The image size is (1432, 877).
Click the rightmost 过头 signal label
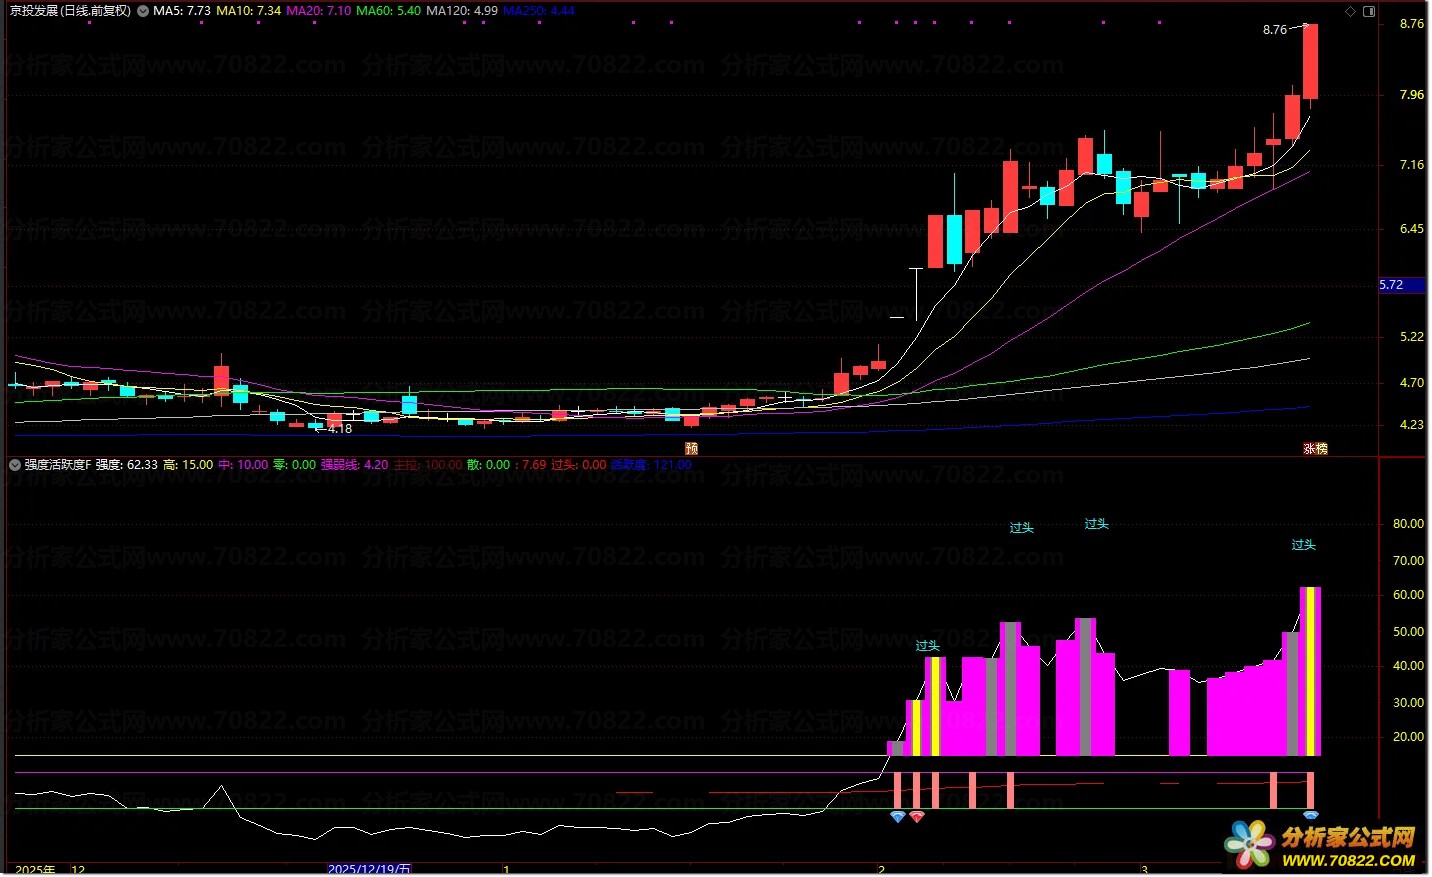(x=1303, y=545)
